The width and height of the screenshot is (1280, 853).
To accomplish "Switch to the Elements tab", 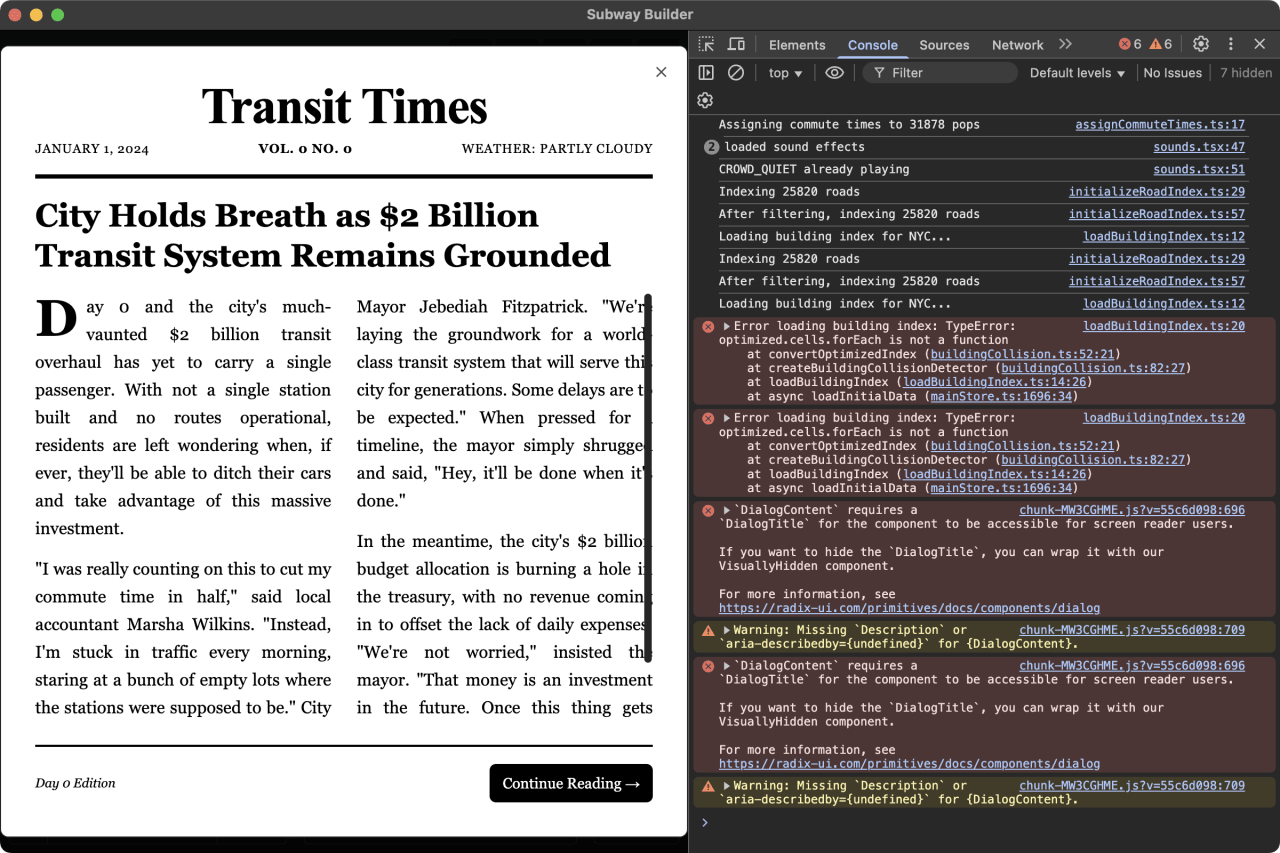I will [797, 45].
